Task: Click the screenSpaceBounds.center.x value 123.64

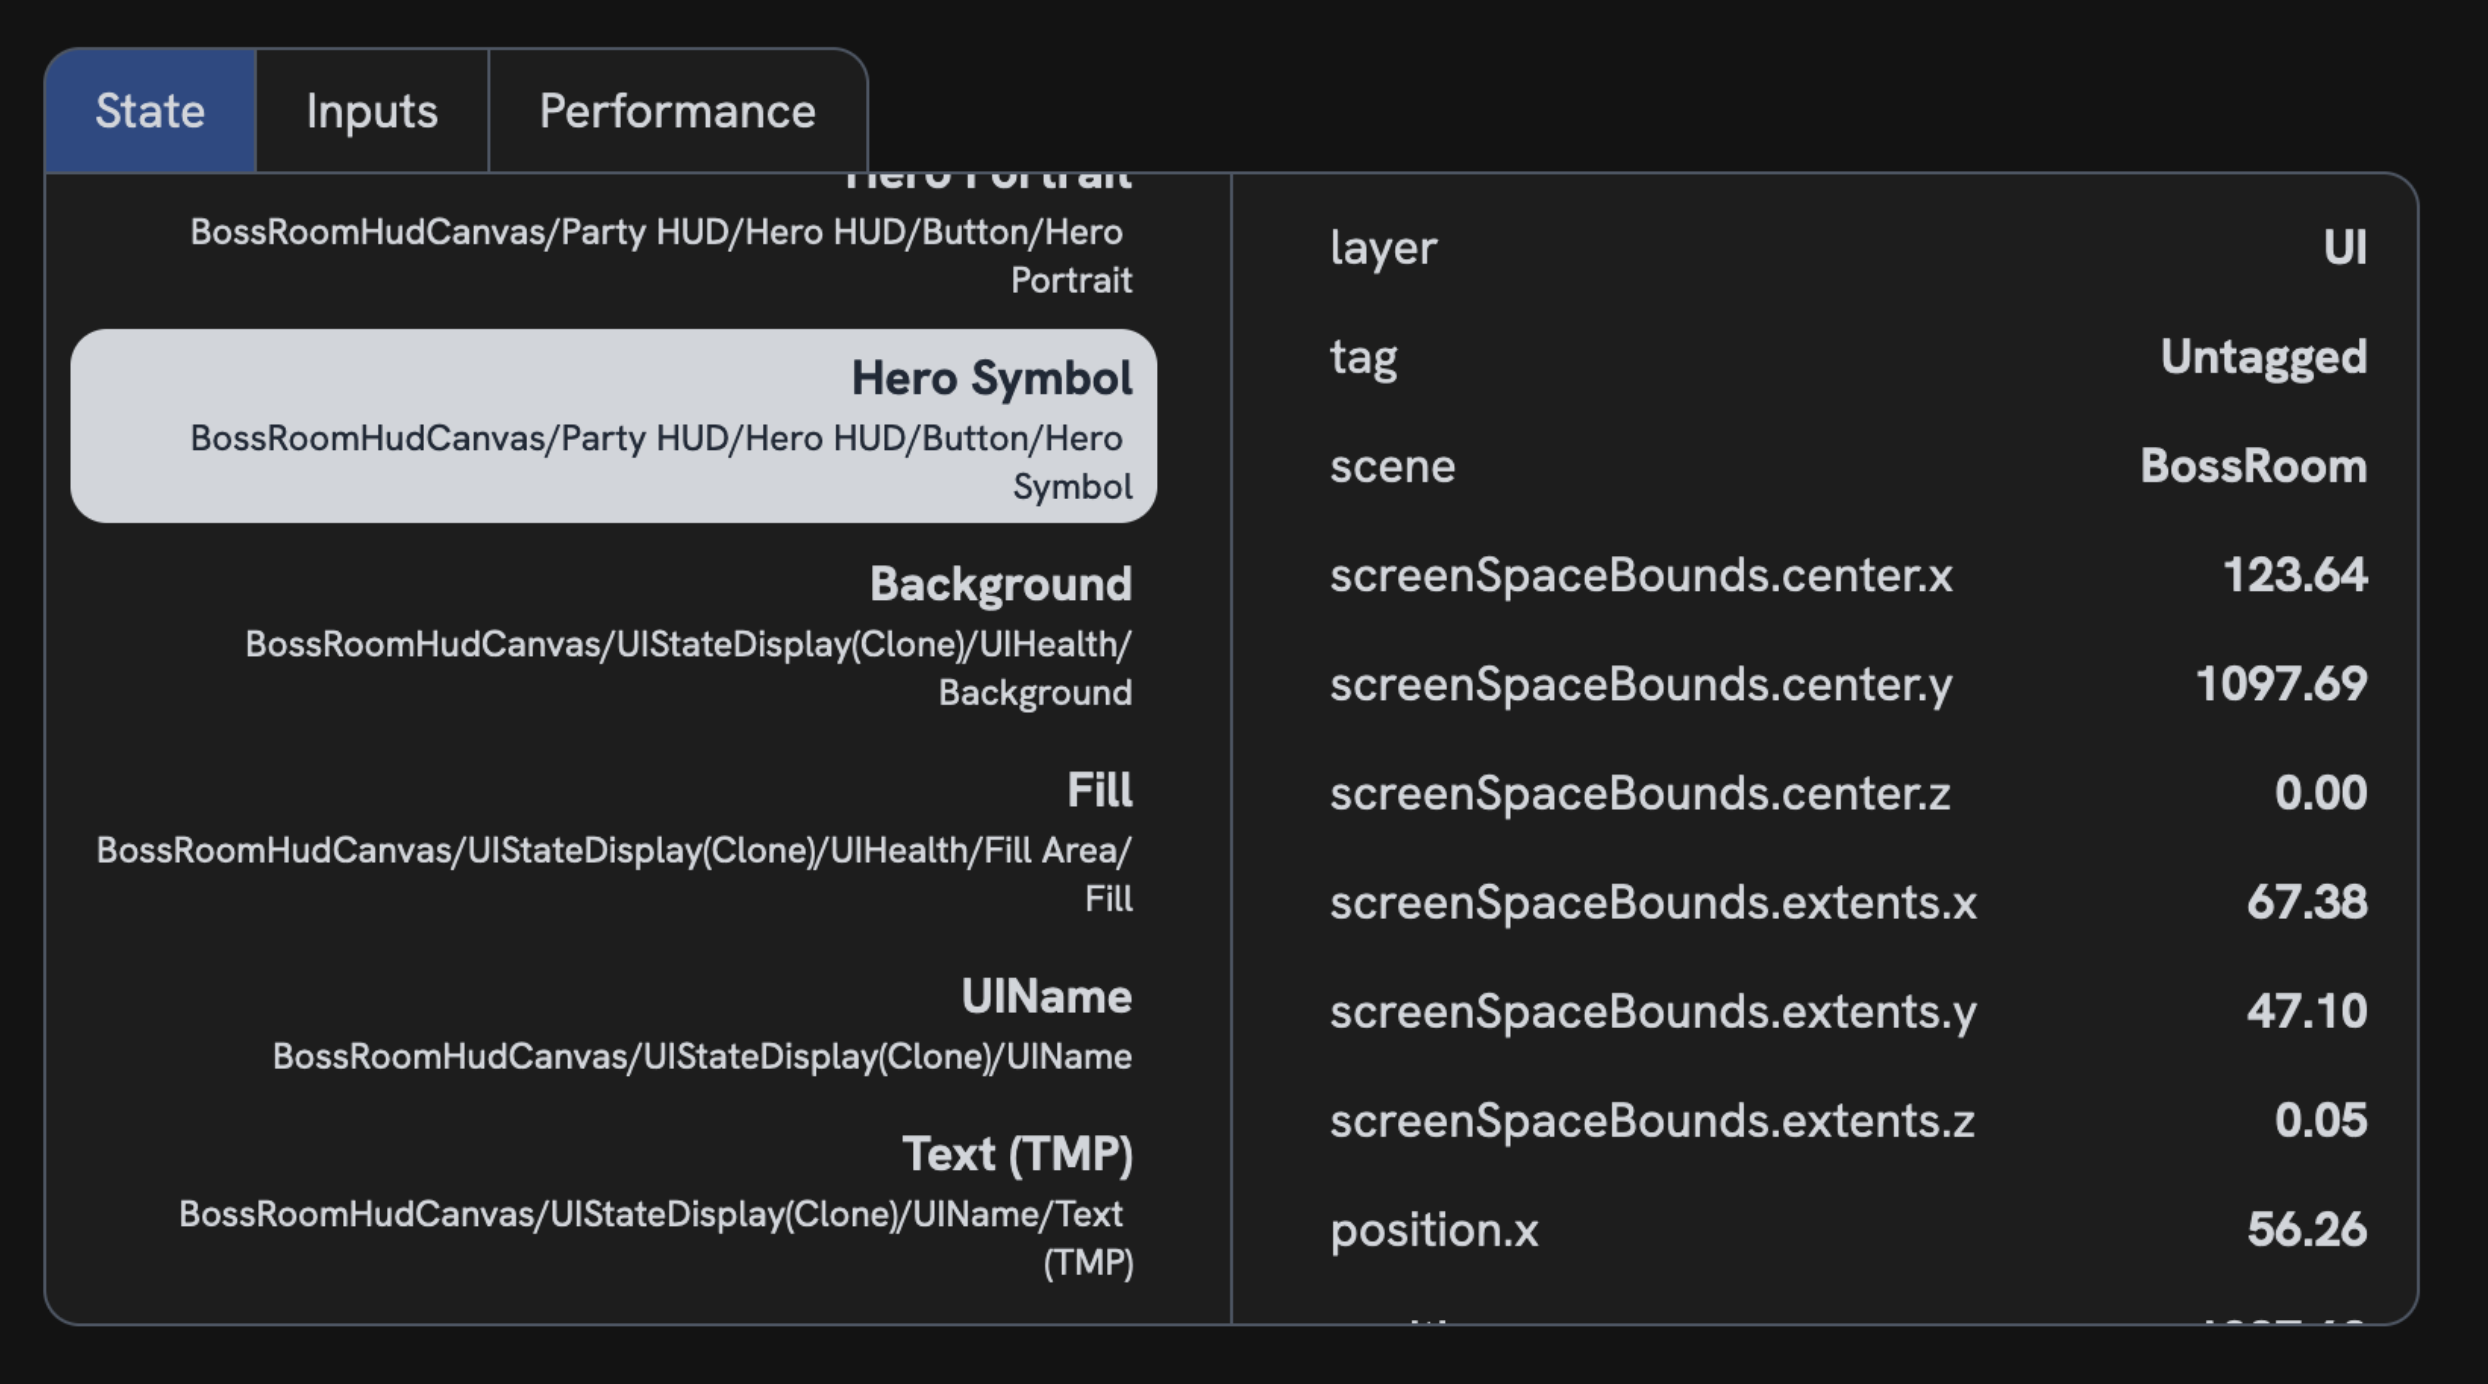Action: pos(2294,575)
